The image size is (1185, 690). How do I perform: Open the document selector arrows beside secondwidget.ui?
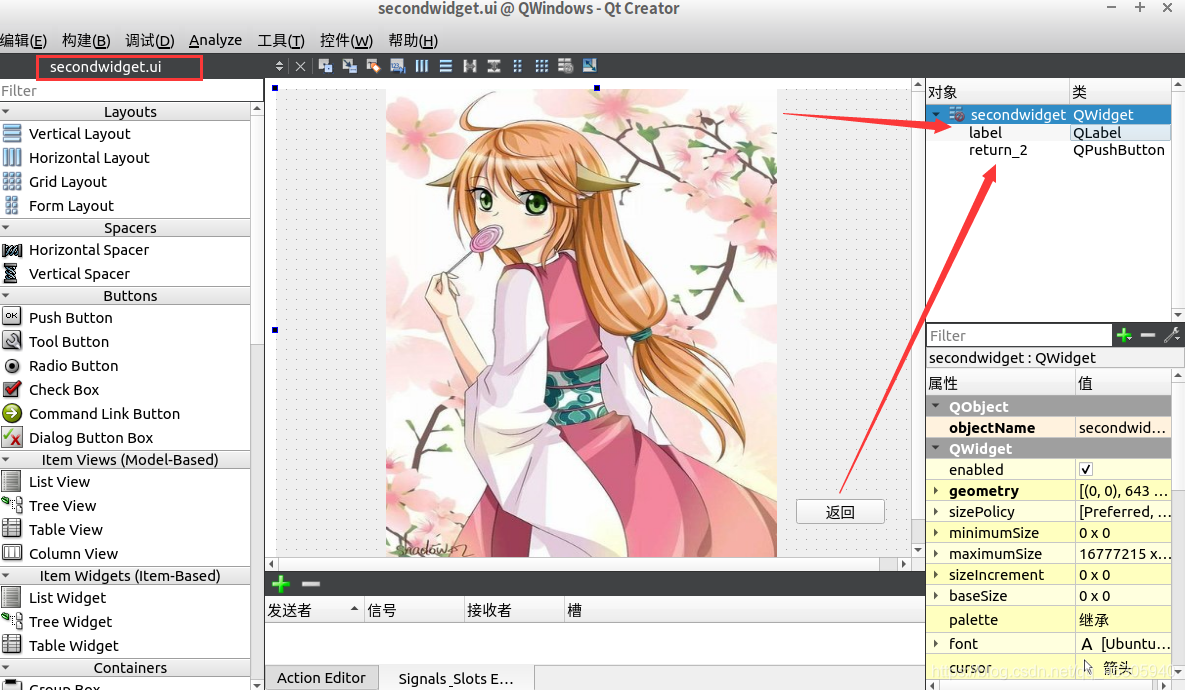279,67
